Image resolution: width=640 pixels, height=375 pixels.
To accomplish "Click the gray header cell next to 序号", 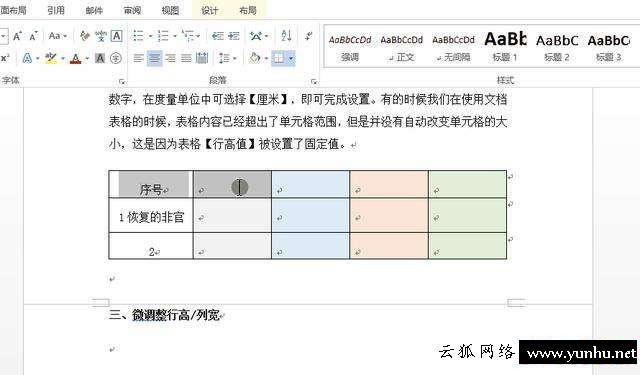I will pos(232,184).
